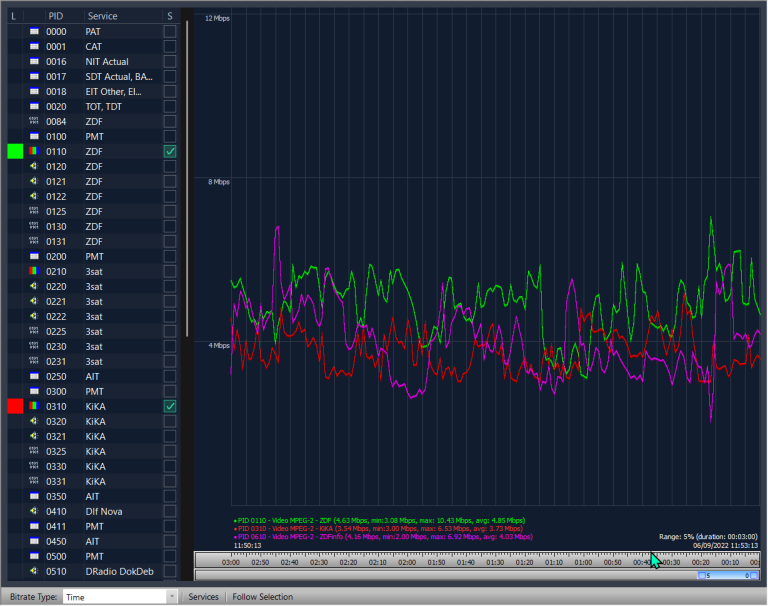Check the graph checkbox for PID 0410 Dlf Nova

(x=170, y=511)
